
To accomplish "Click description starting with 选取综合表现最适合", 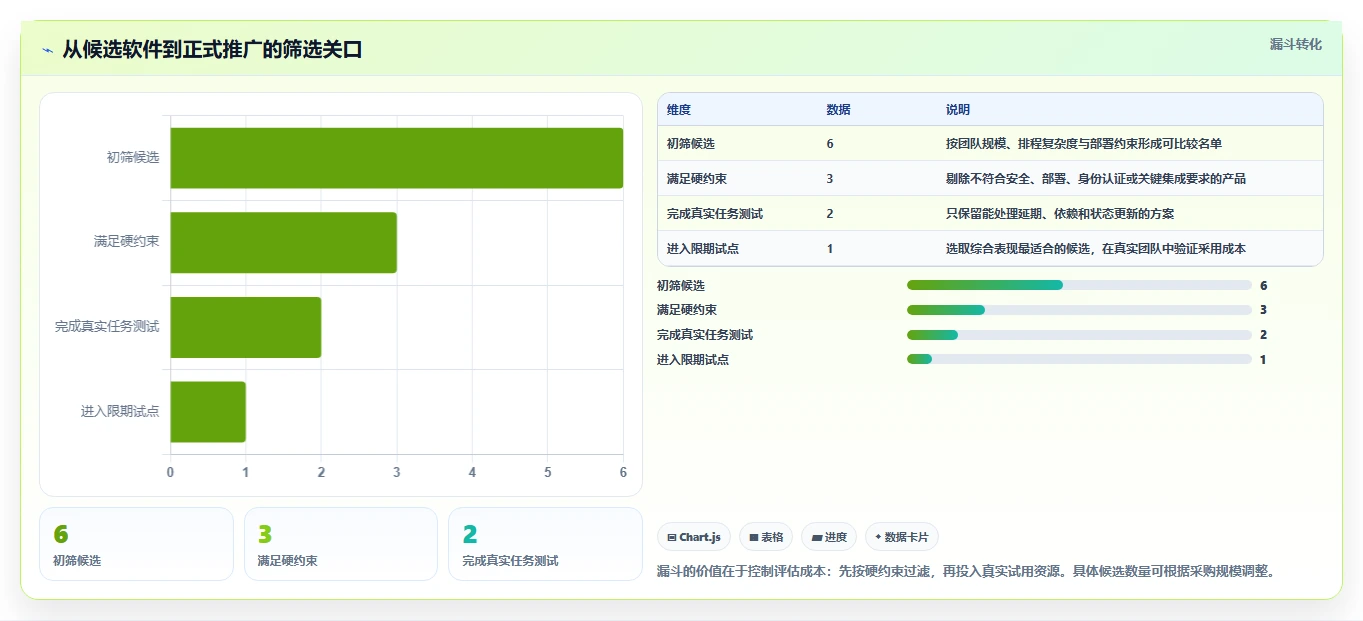I will 1096,249.
